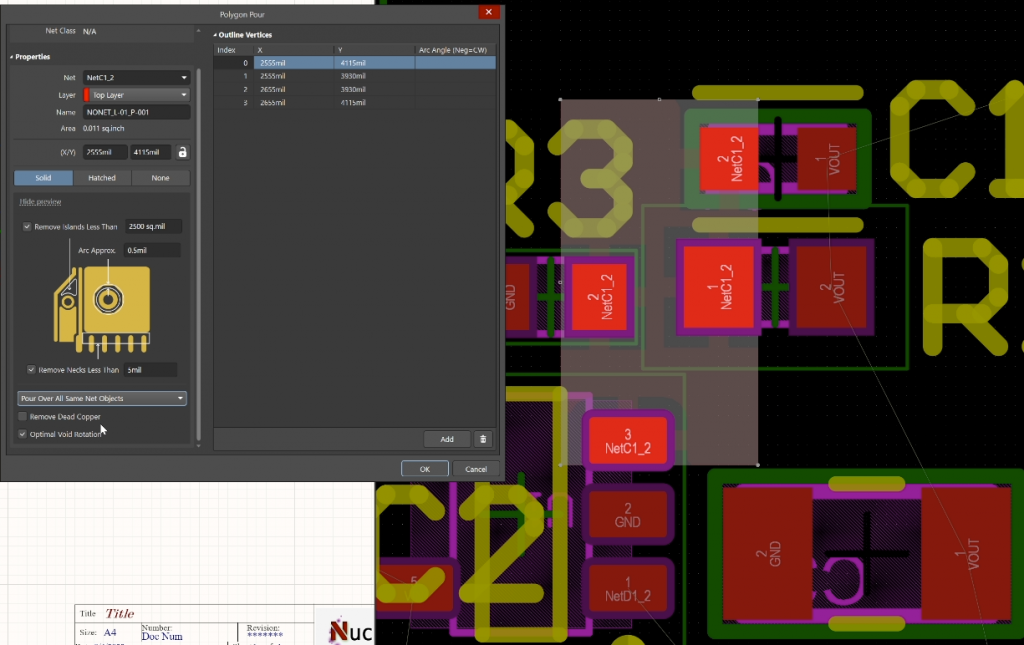Select vertex row index 2
The height and width of the screenshot is (645, 1024).
pyautogui.click(x=355, y=89)
